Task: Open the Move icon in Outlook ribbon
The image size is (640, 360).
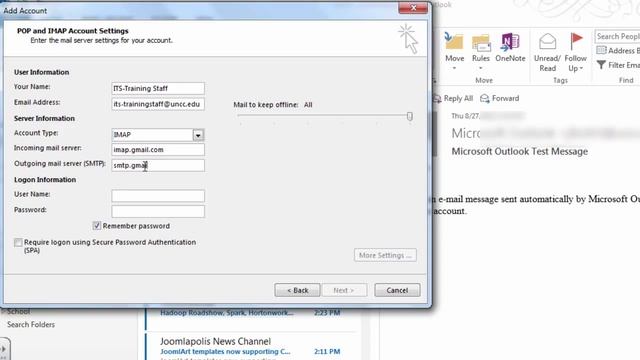Action: (454, 42)
